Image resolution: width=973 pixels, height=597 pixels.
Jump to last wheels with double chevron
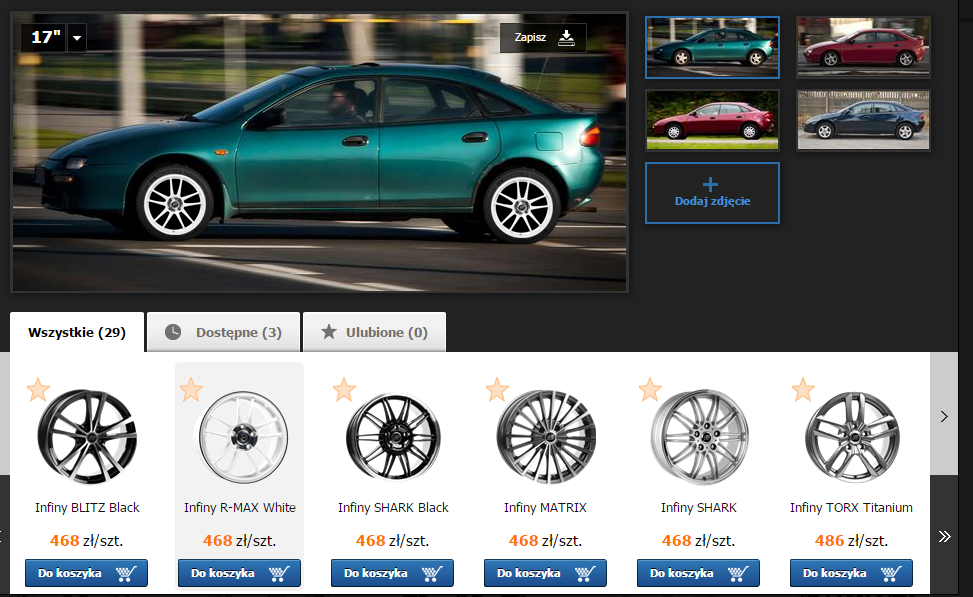(944, 536)
